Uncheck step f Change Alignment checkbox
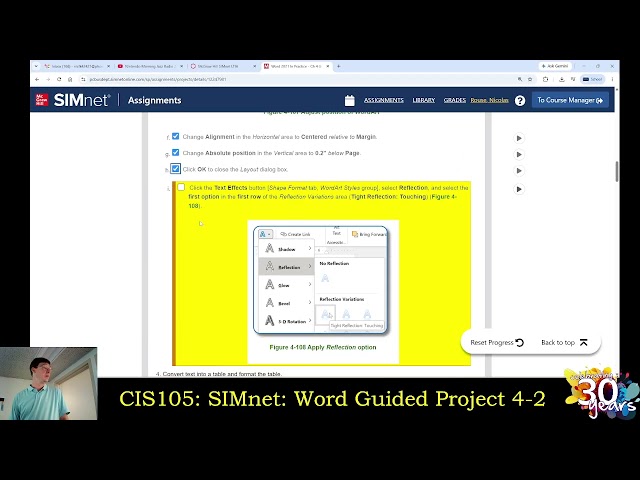This screenshot has width=640, height=480. (176, 136)
